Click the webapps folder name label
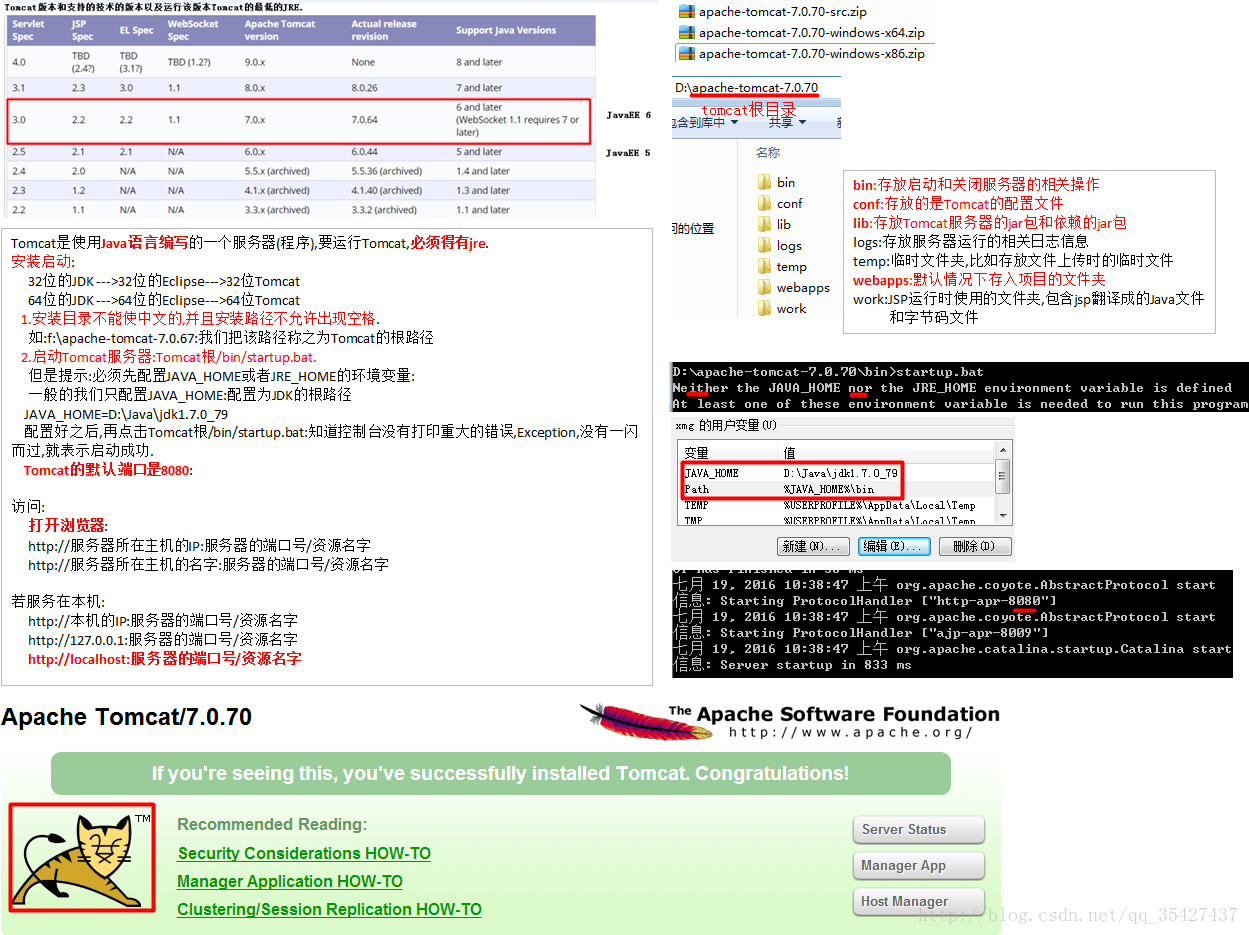1249x935 pixels. click(803, 287)
